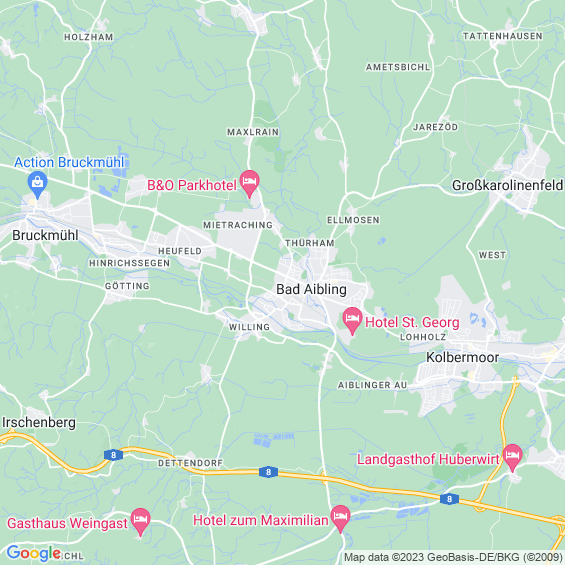Select the Action Bruckmühl shopping pin
The width and height of the screenshot is (565, 565).
[37, 184]
